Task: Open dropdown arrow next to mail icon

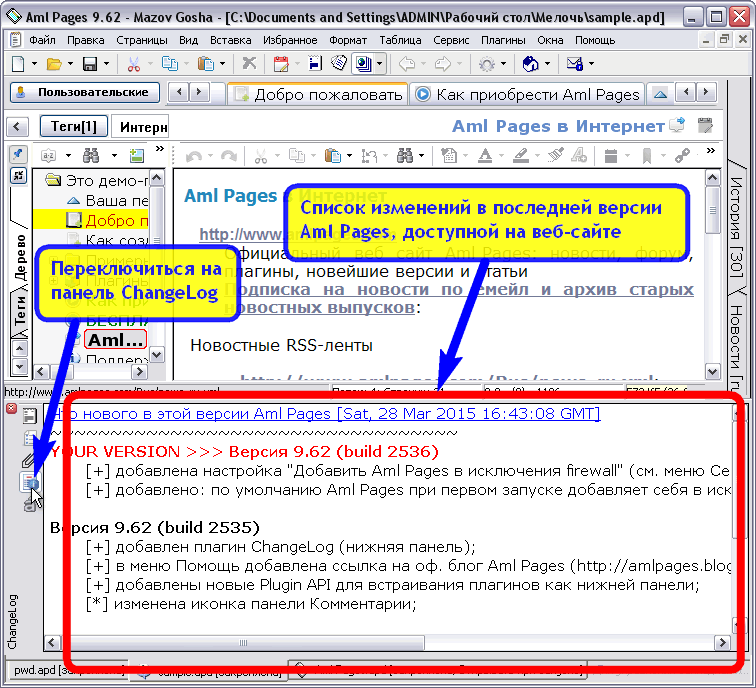Action: coord(592,63)
